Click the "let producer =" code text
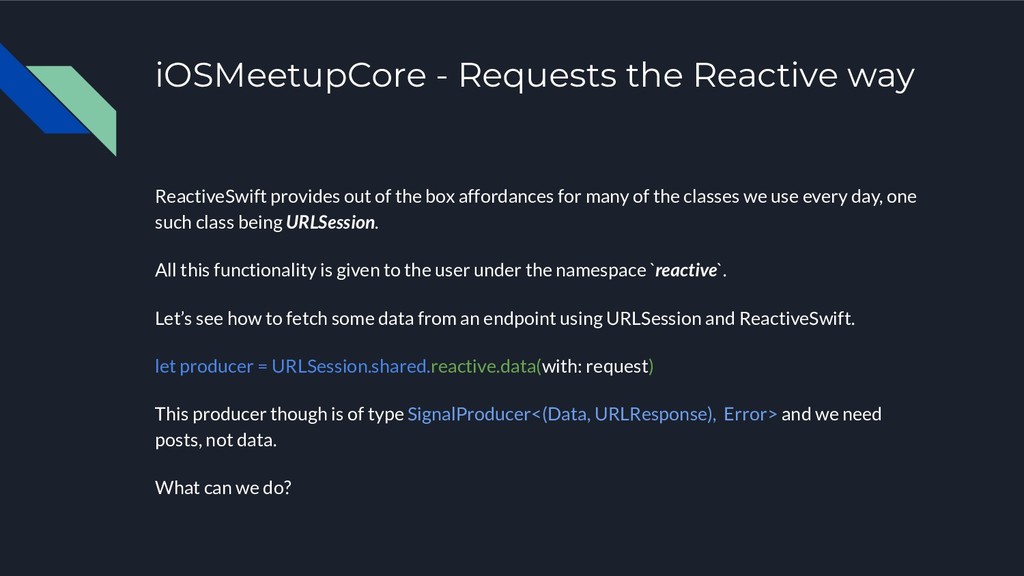1024x576 pixels. (x=211, y=366)
